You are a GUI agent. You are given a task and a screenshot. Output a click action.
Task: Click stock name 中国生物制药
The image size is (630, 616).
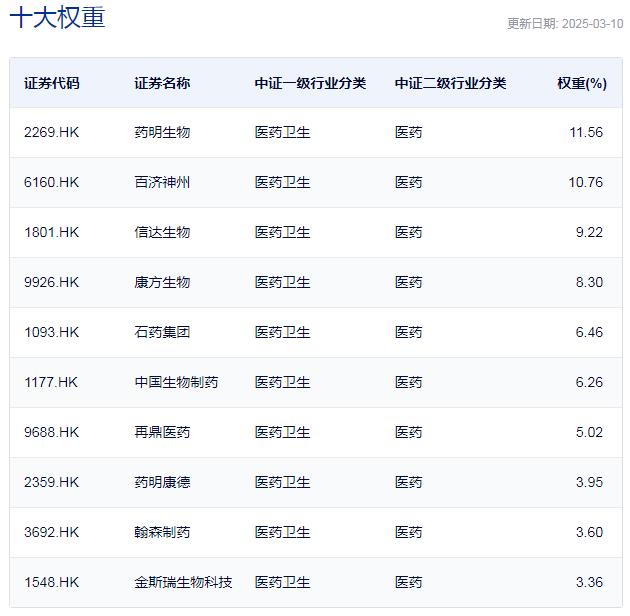[176, 382]
